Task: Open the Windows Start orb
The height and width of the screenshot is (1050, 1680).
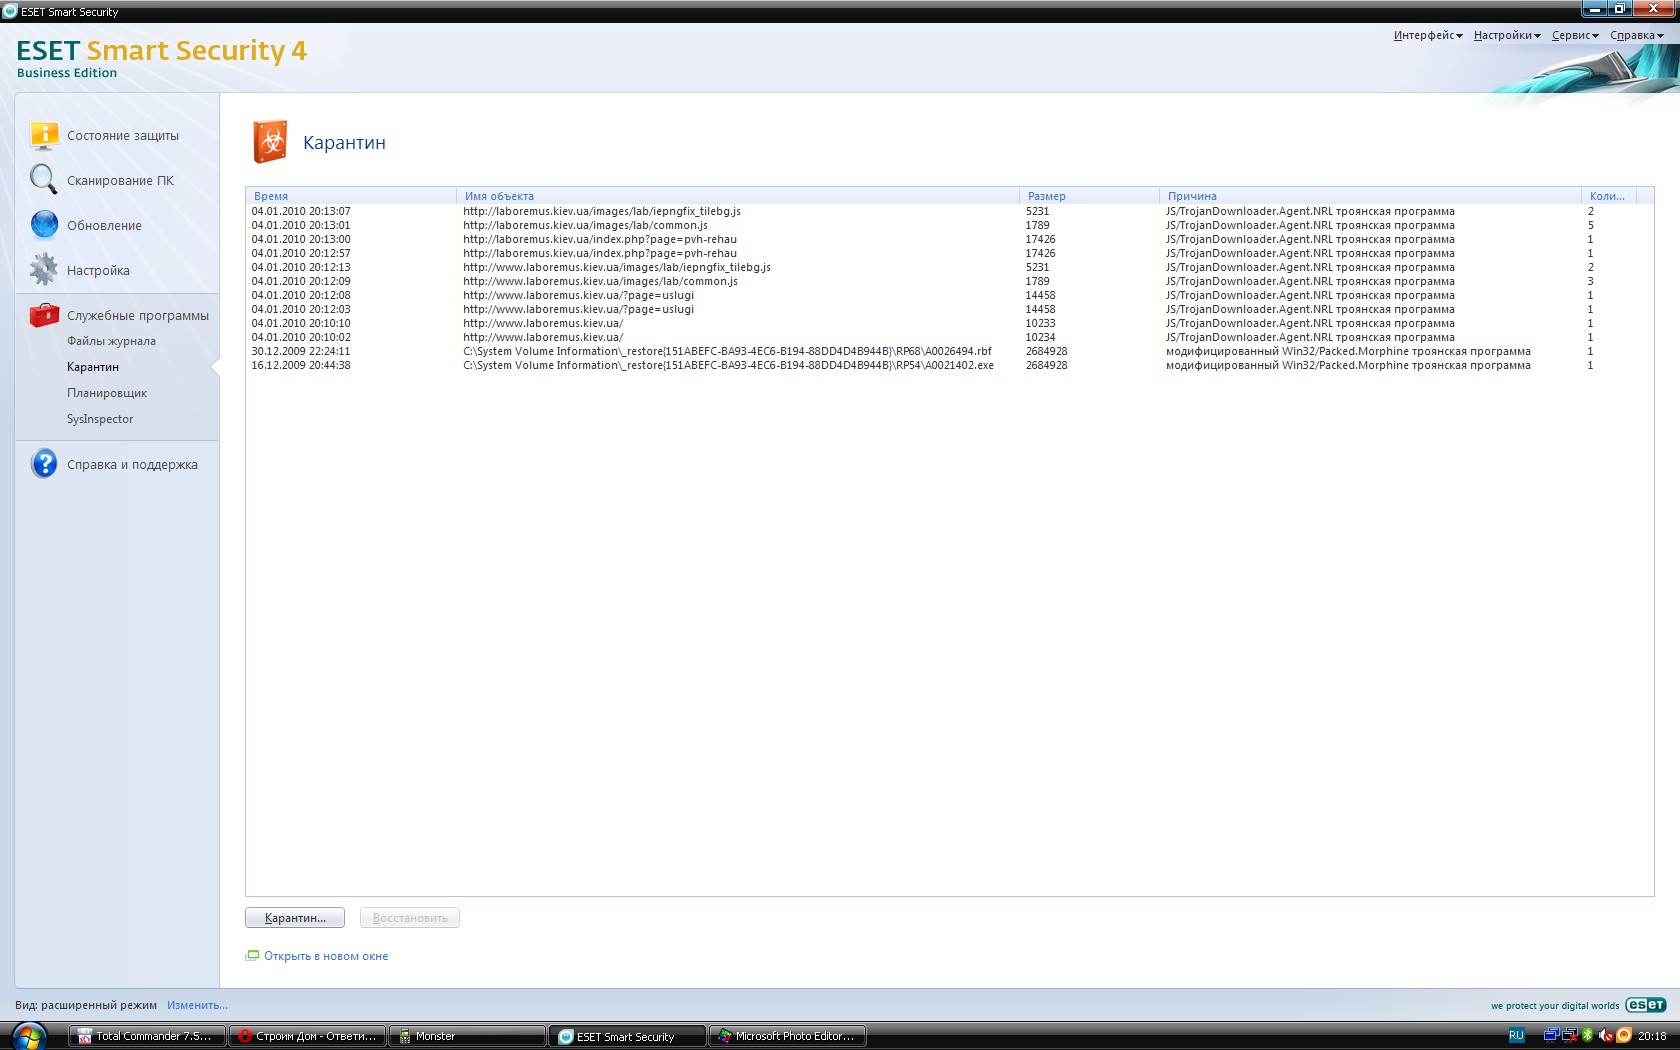Action: coord(29,1036)
